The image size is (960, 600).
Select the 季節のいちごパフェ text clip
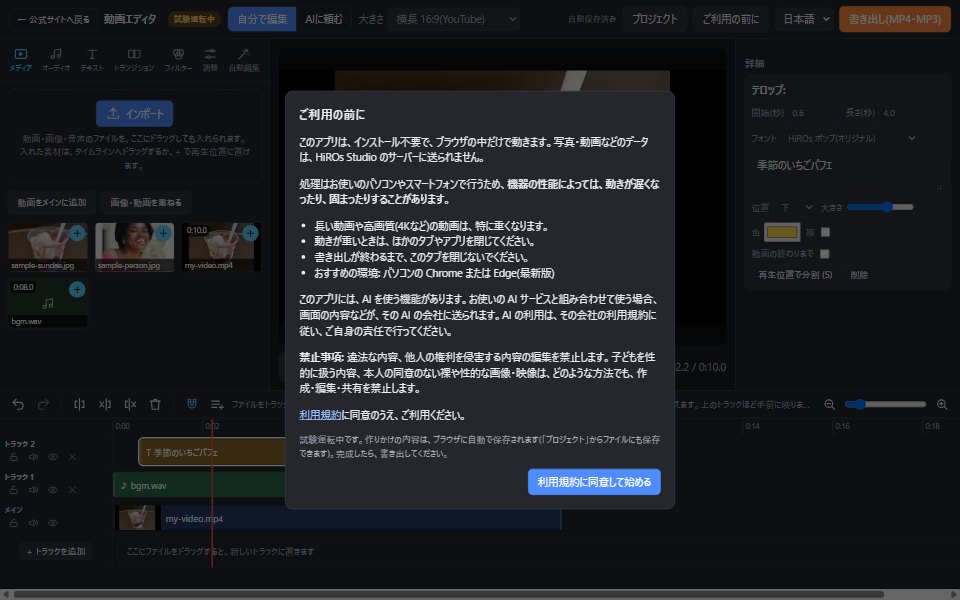click(x=212, y=452)
